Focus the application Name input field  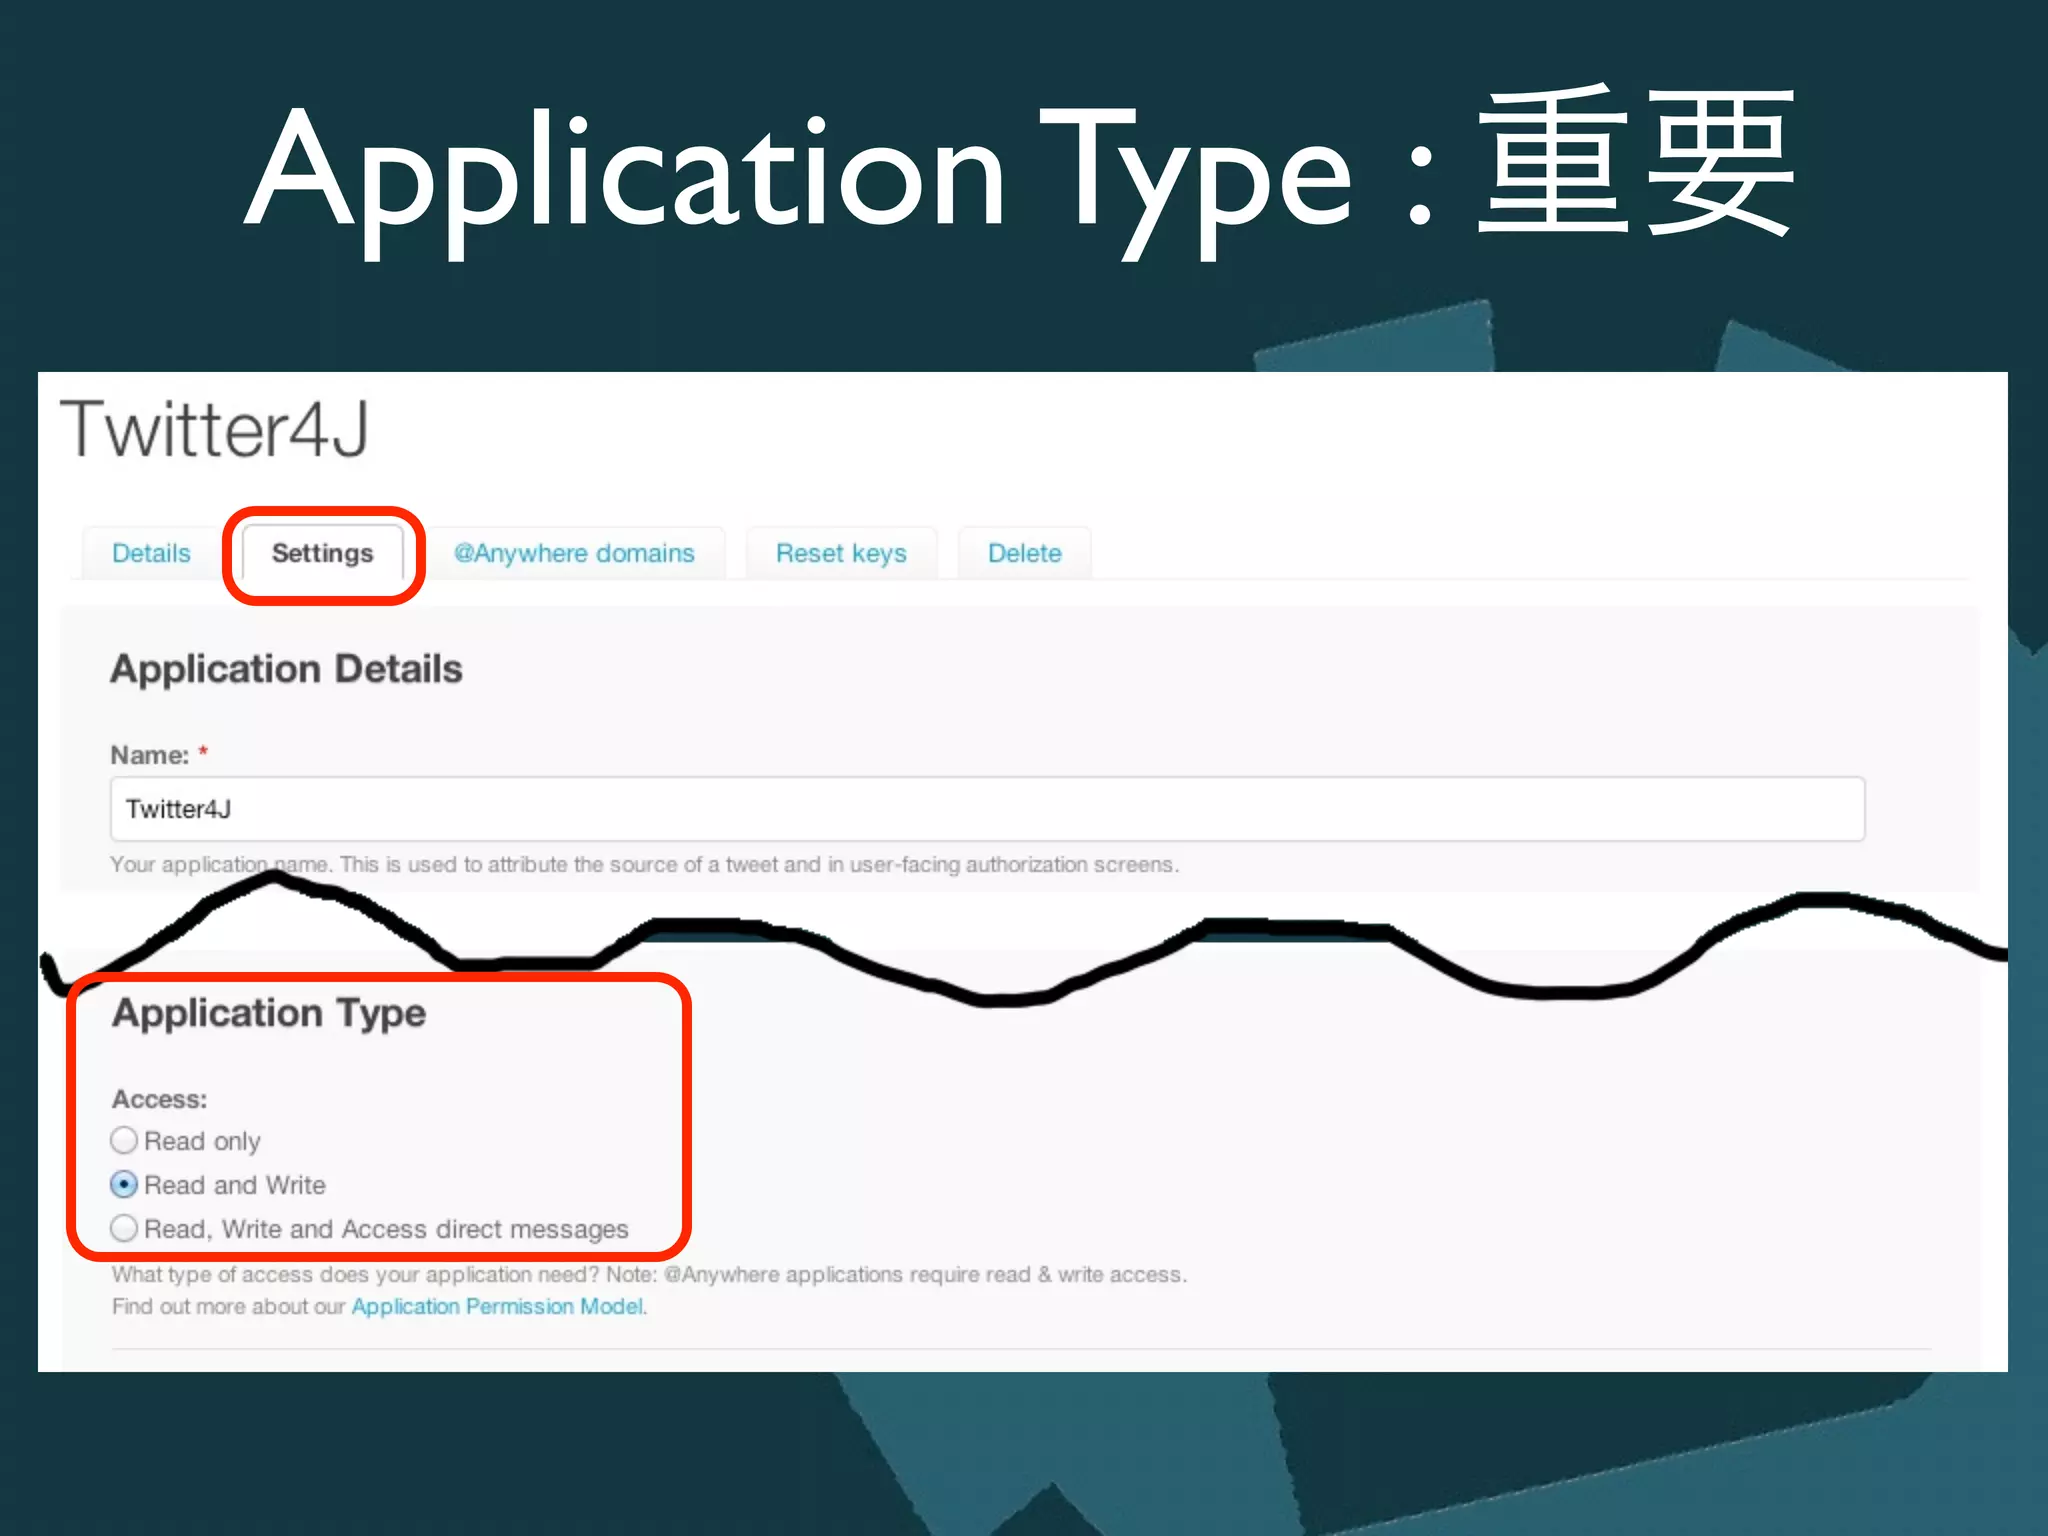coord(987,809)
